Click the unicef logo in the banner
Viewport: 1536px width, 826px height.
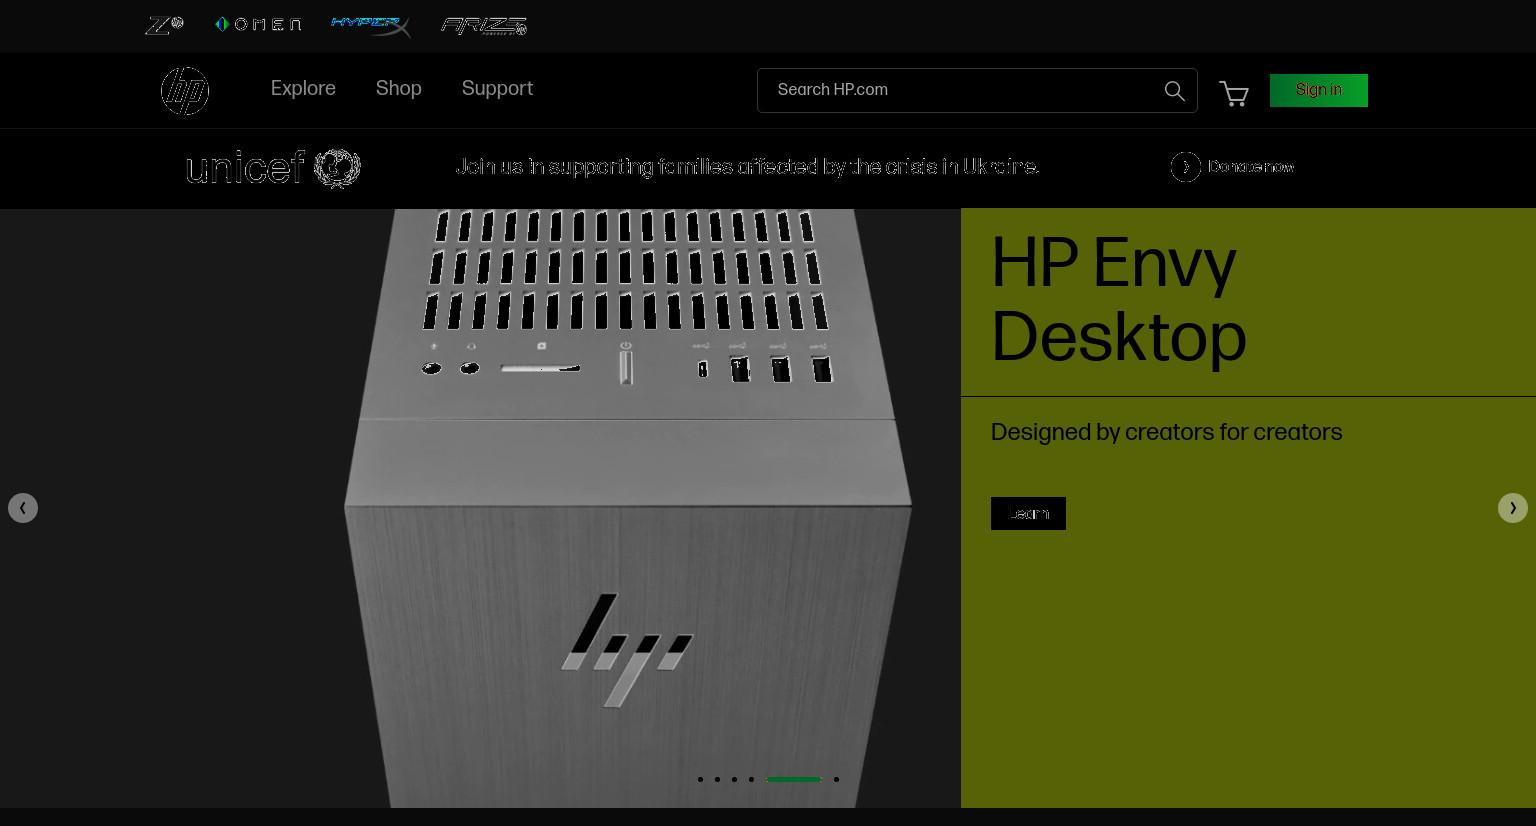pos(273,168)
